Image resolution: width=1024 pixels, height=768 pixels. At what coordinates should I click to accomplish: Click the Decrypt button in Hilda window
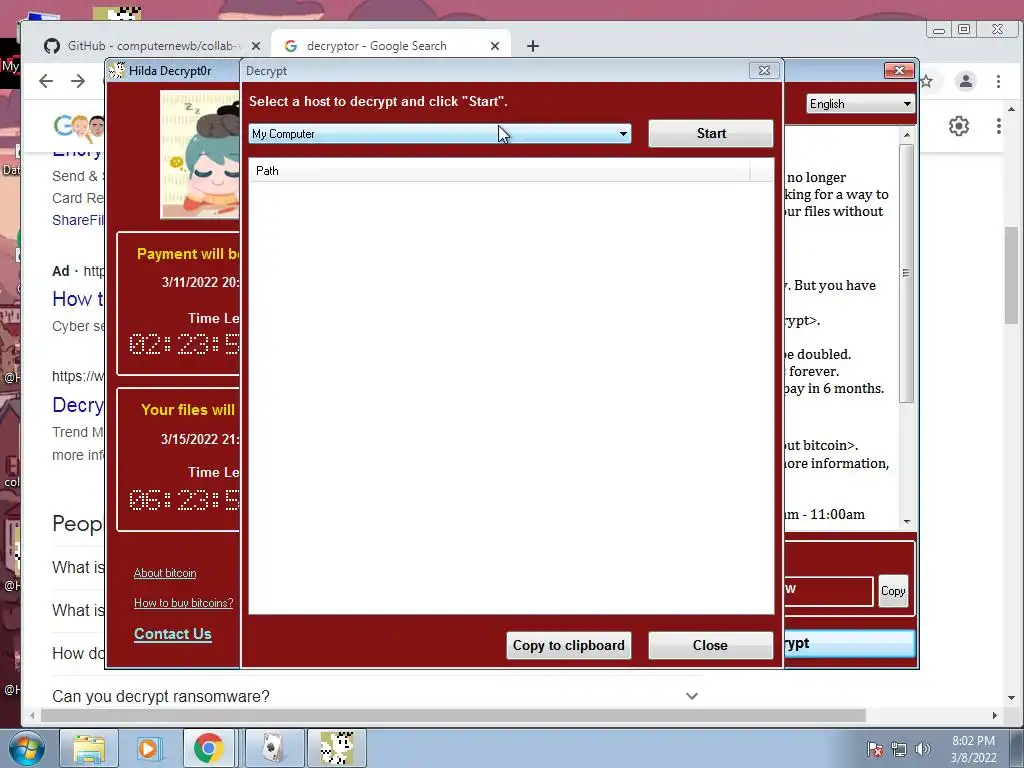[x=849, y=644]
